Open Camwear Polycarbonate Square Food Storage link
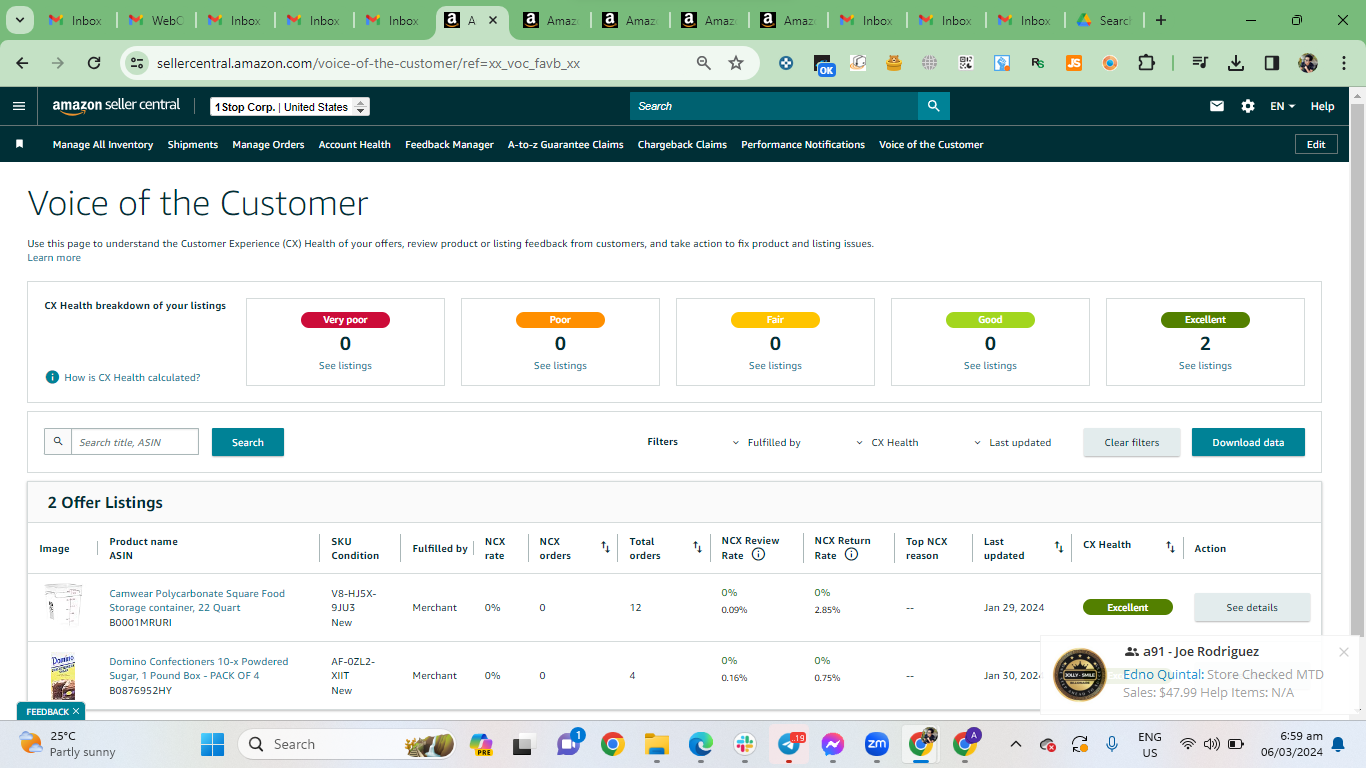 [197, 600]
